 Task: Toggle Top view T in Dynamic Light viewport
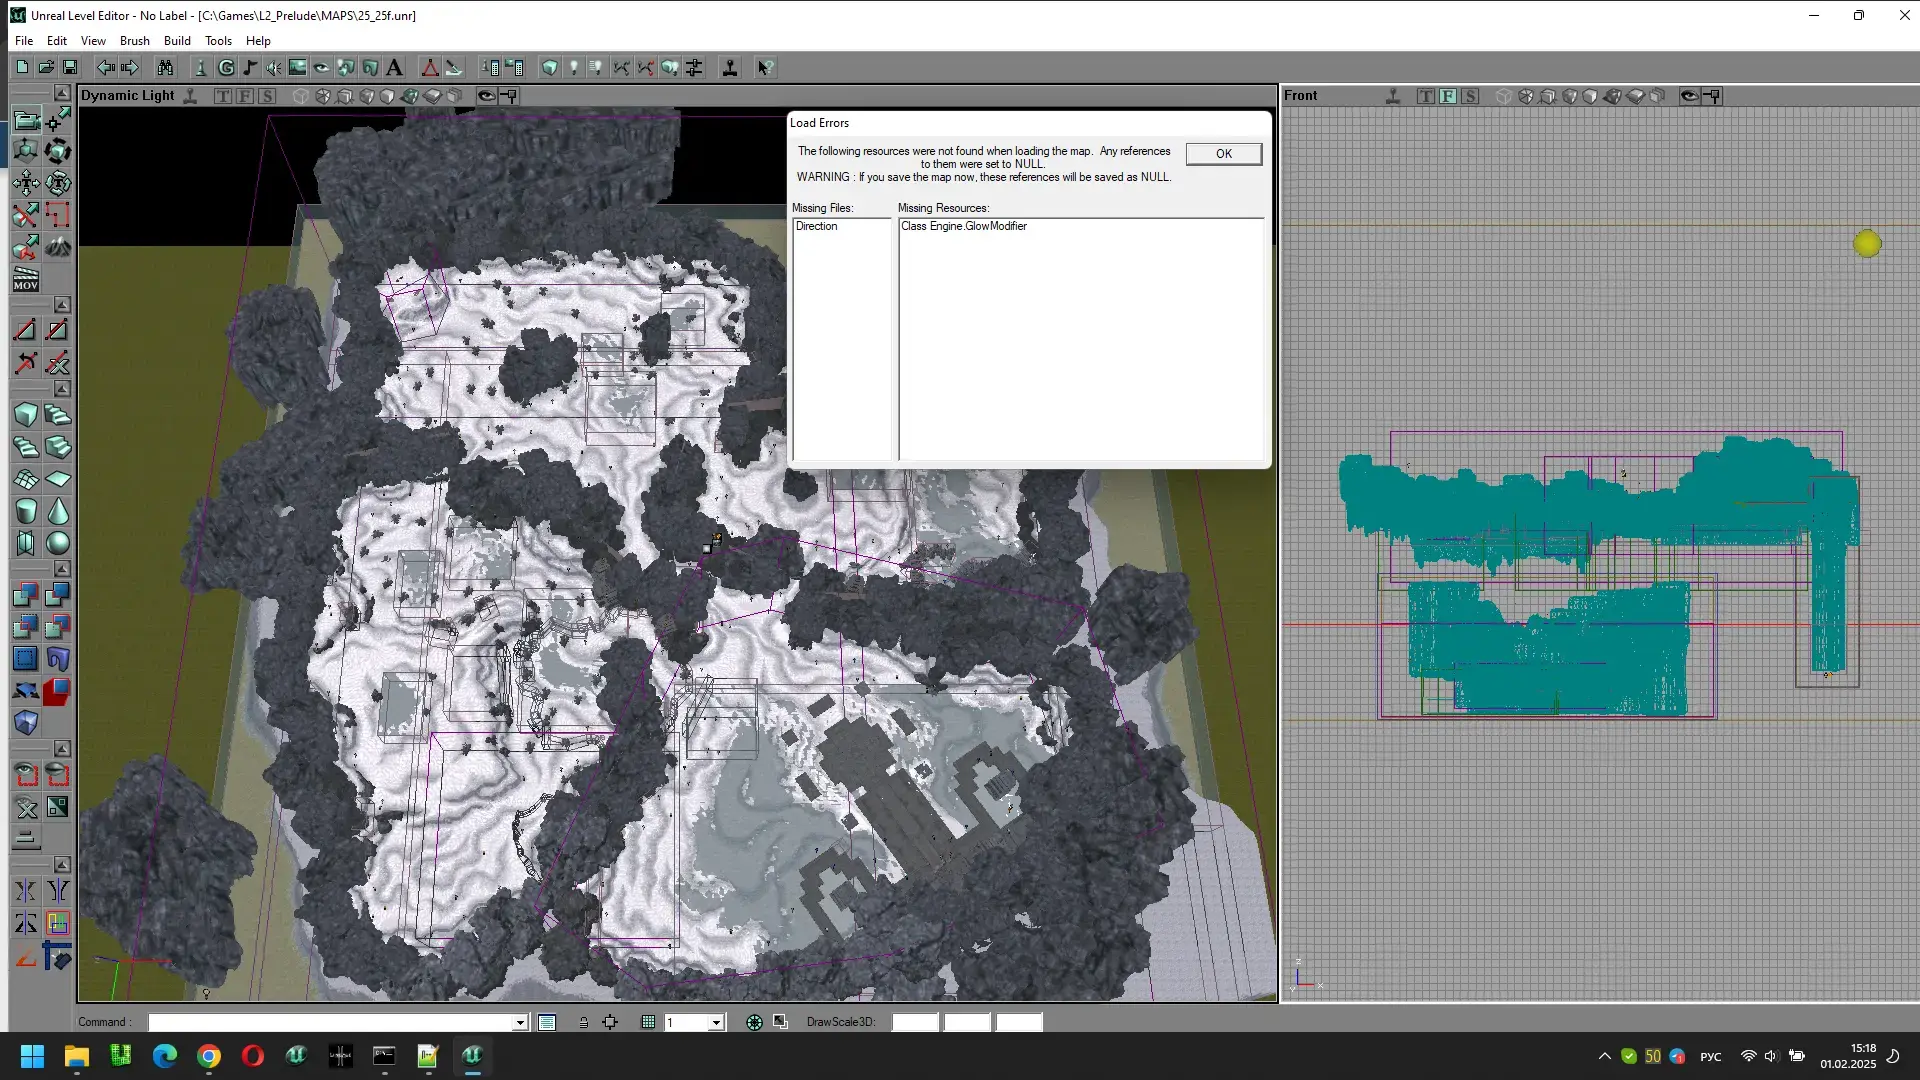click(223, 96)
